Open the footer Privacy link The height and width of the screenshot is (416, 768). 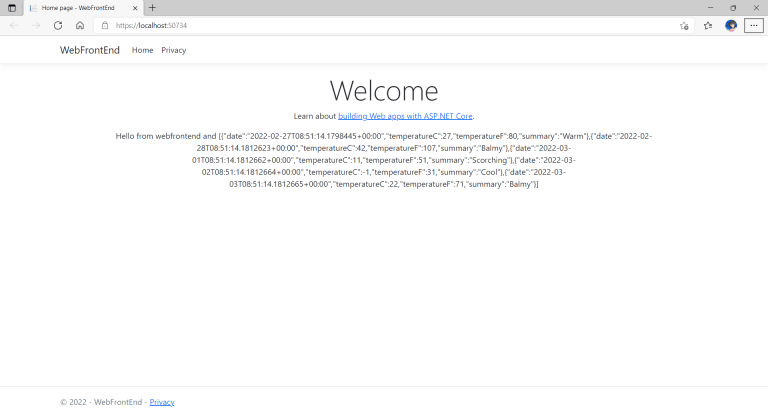tap(162, 402)
